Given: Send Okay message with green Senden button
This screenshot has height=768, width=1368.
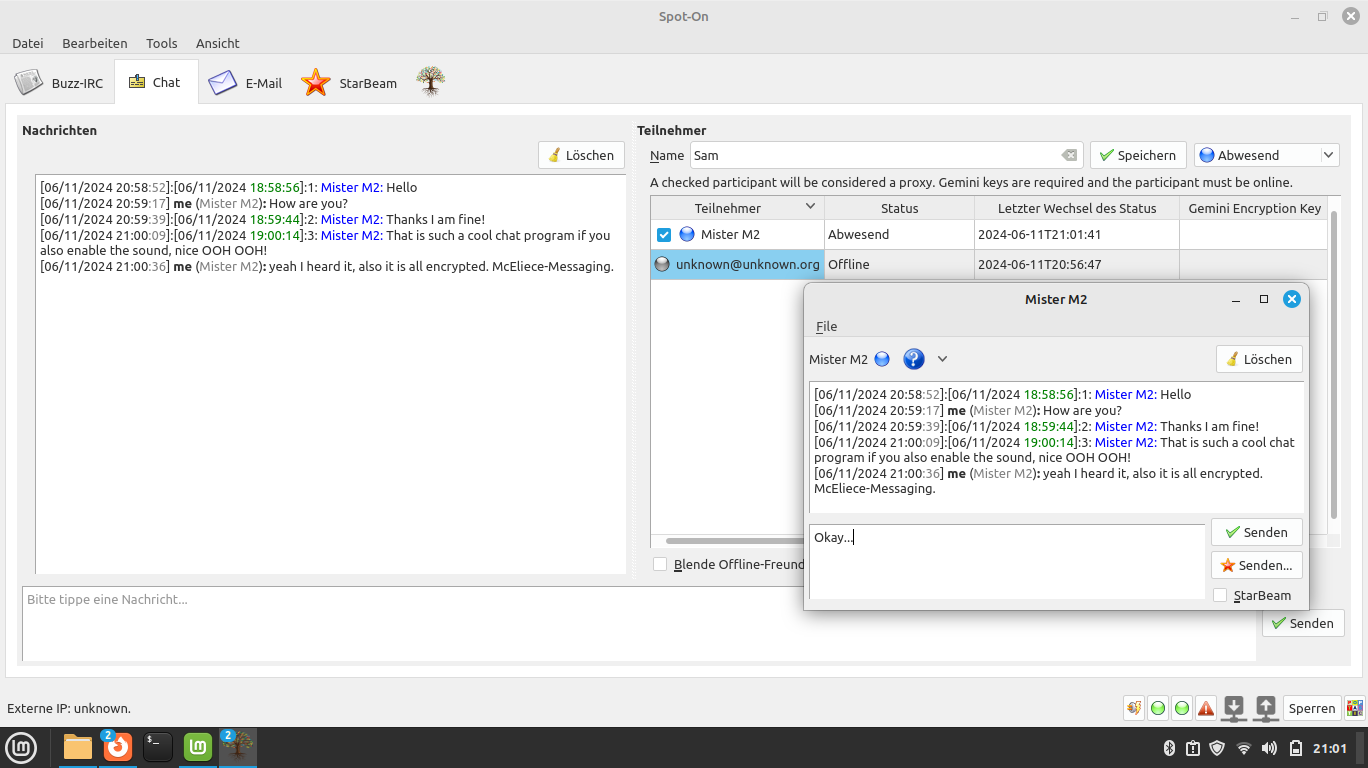Looking at the screenshot, I should [1256, 532].
